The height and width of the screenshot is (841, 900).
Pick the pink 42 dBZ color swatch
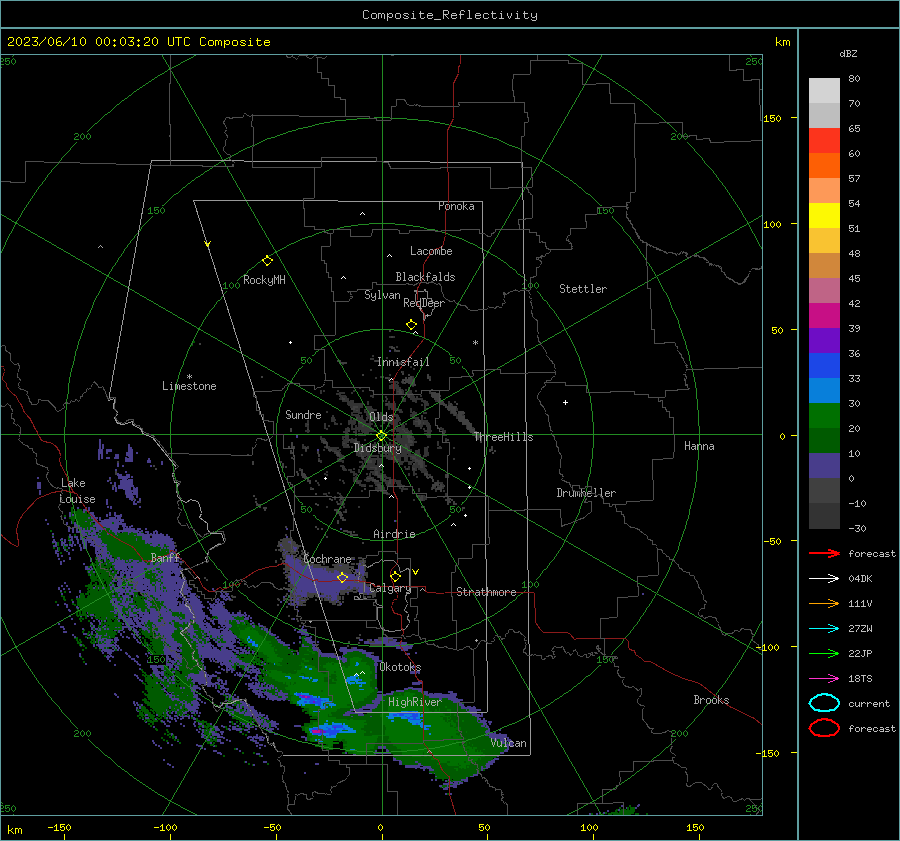click(824, 291)
